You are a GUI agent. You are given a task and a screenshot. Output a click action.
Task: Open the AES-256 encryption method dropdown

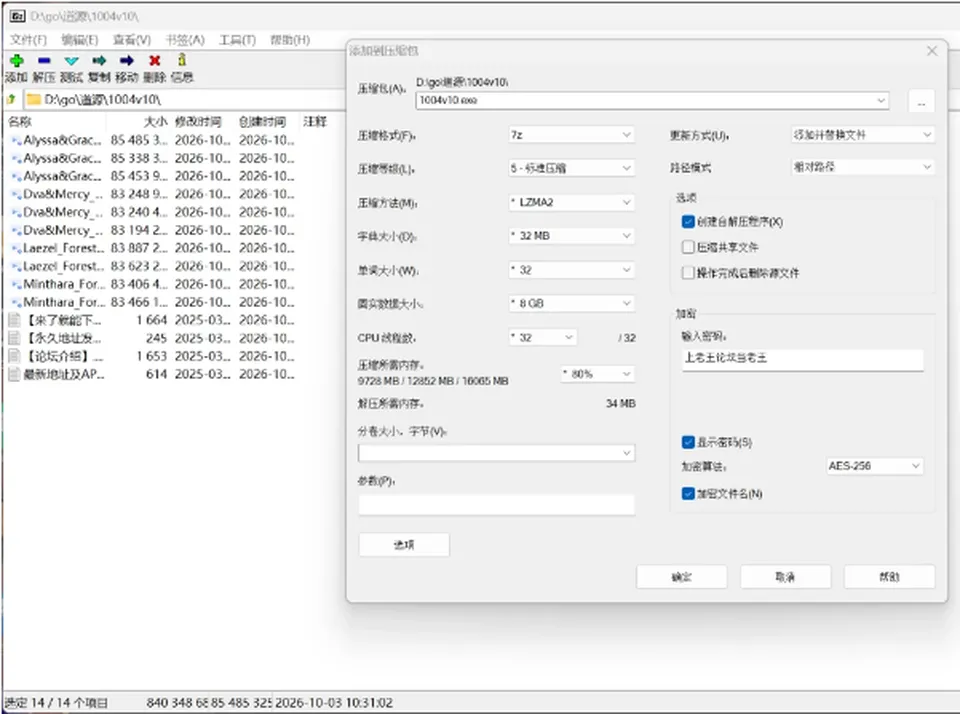(874, 466)
